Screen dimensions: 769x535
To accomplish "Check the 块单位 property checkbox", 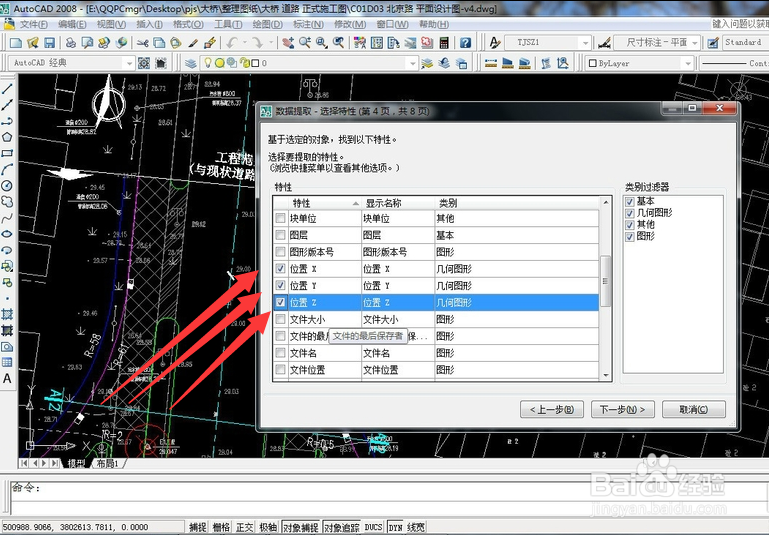I will 280,218.
